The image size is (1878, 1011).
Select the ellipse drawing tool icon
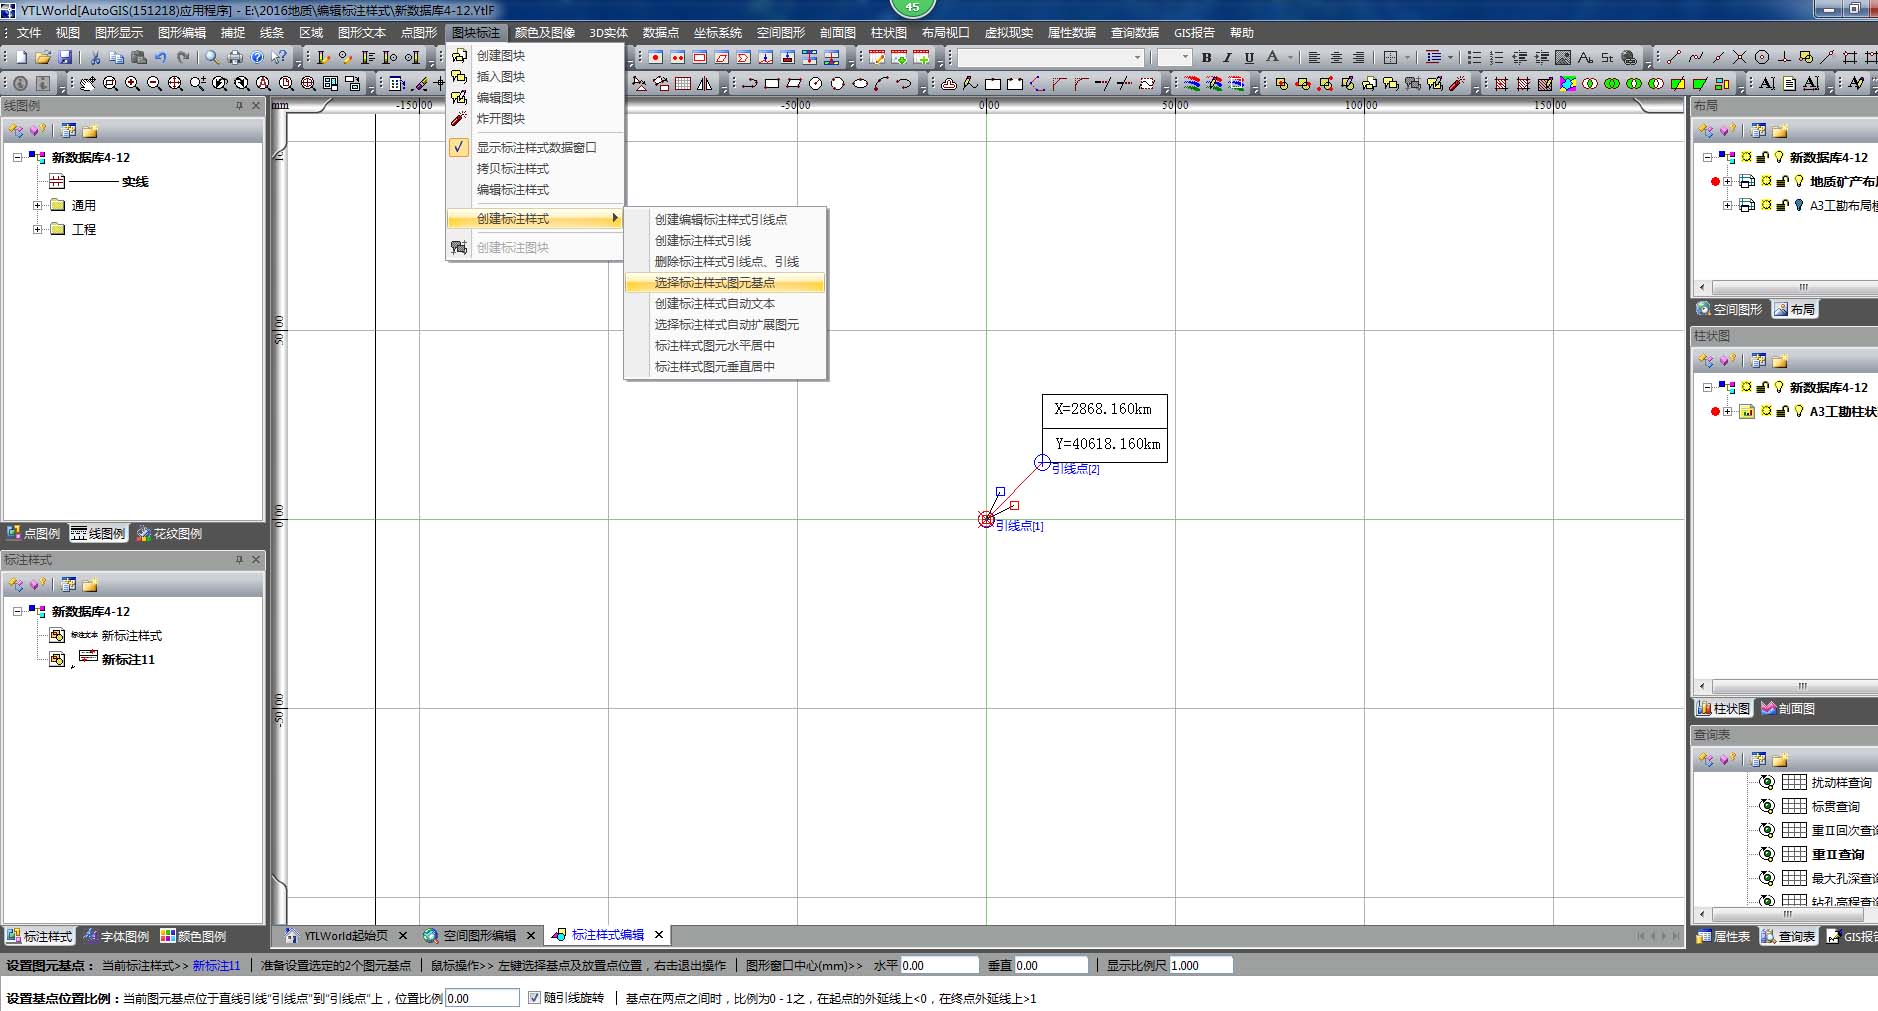coord(860,84)
